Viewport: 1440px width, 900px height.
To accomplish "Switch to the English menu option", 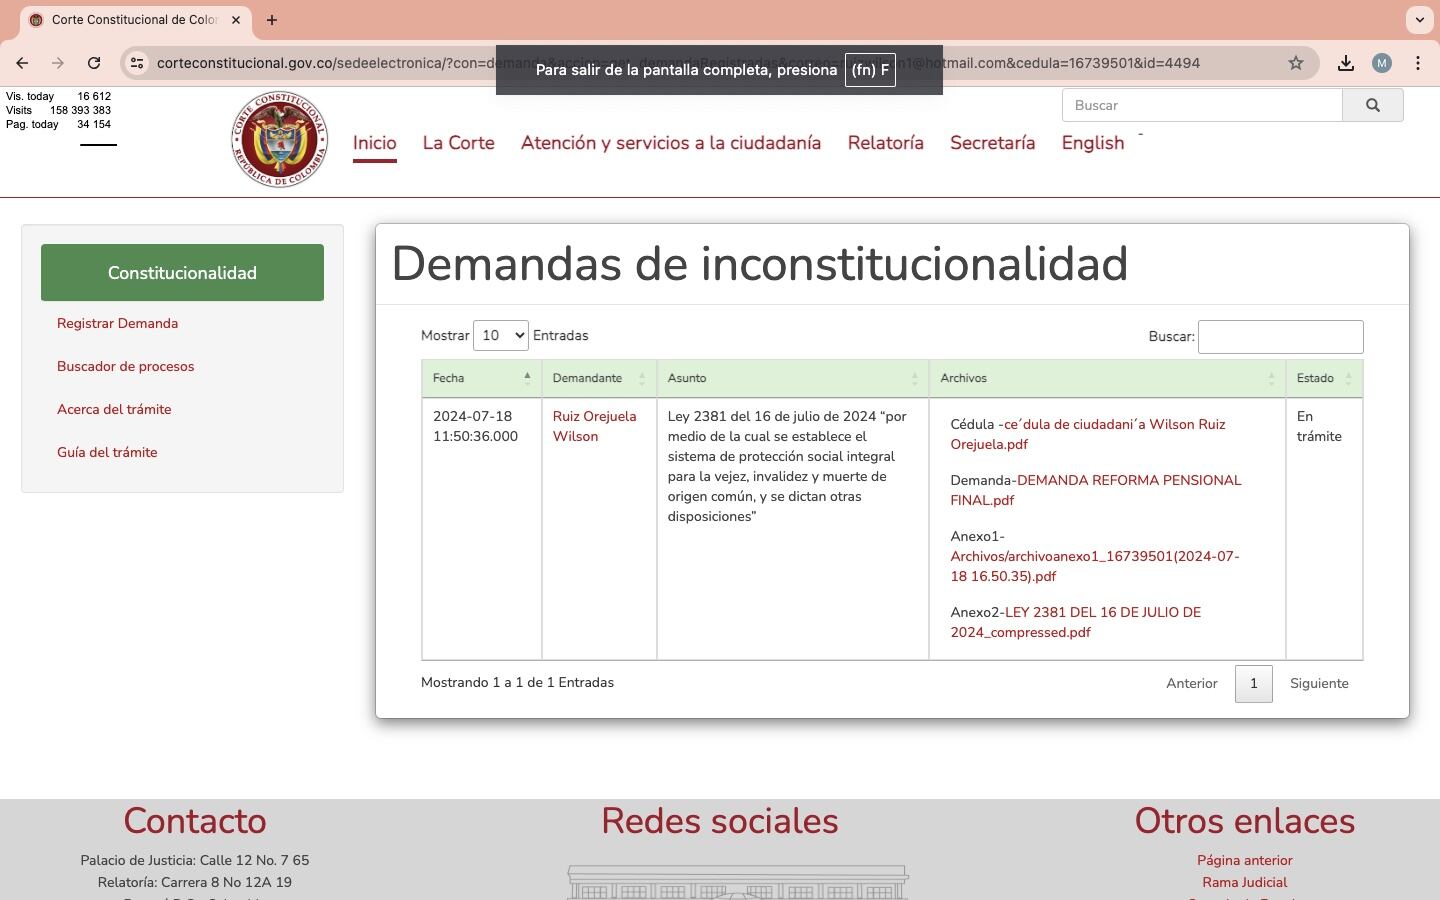I will pyautogui.click(x=1092, y=143).
